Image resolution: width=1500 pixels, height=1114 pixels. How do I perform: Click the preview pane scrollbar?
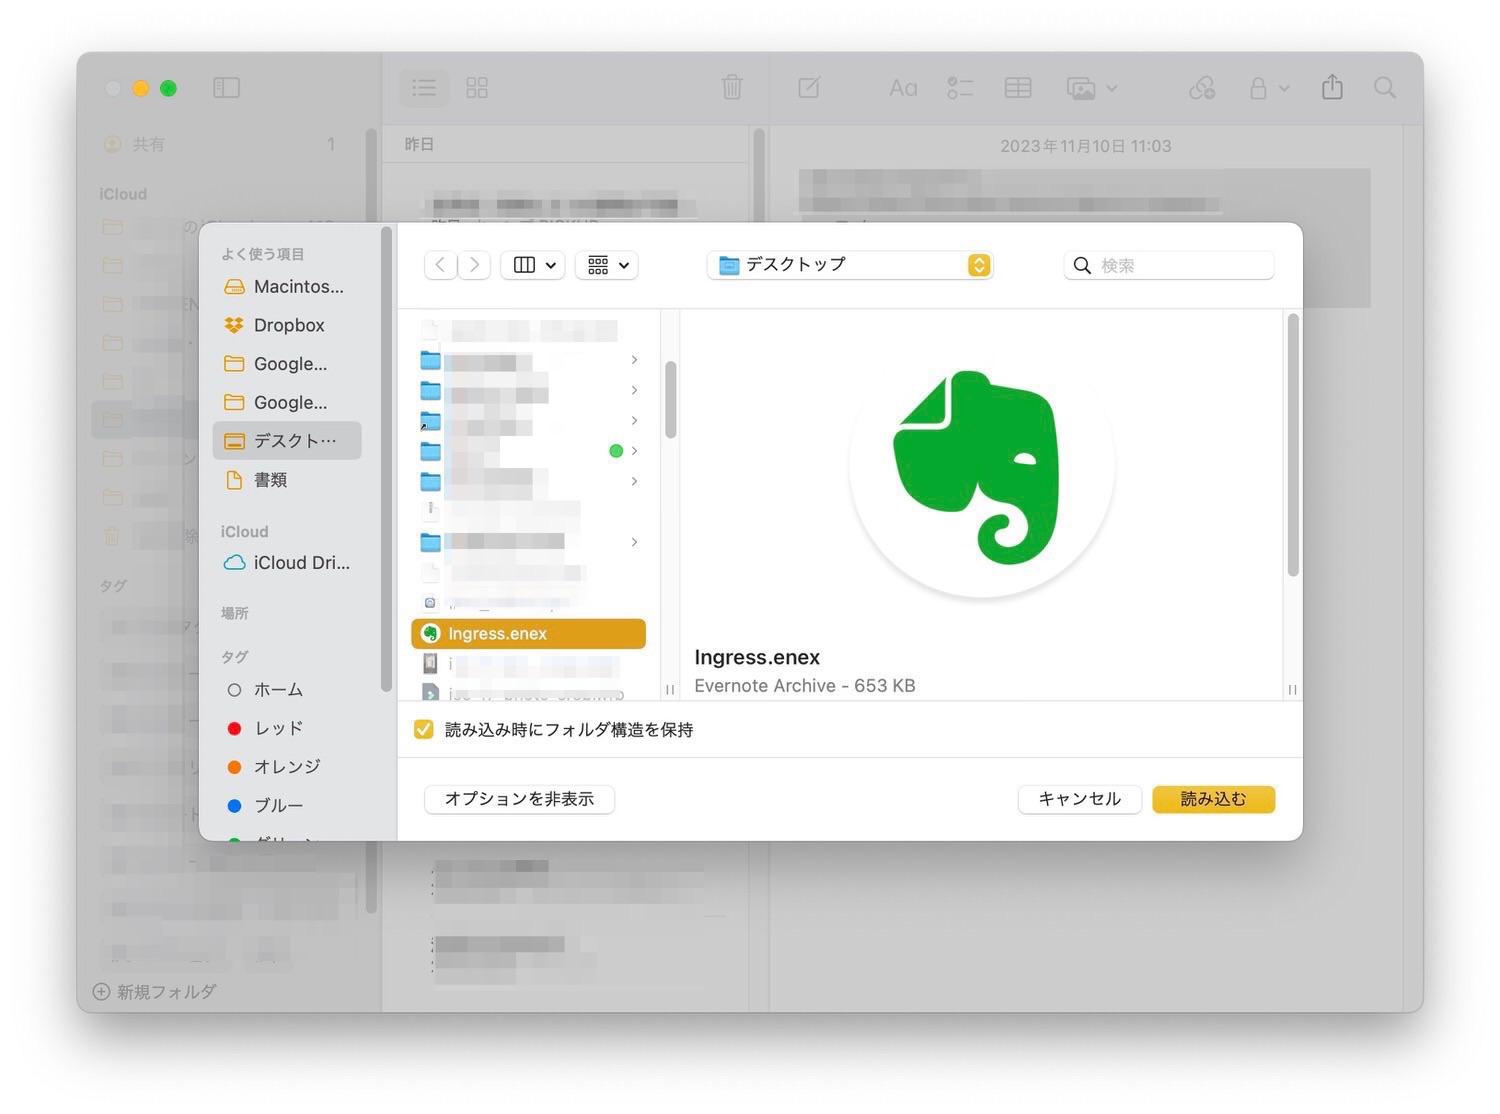point(1292,445)
